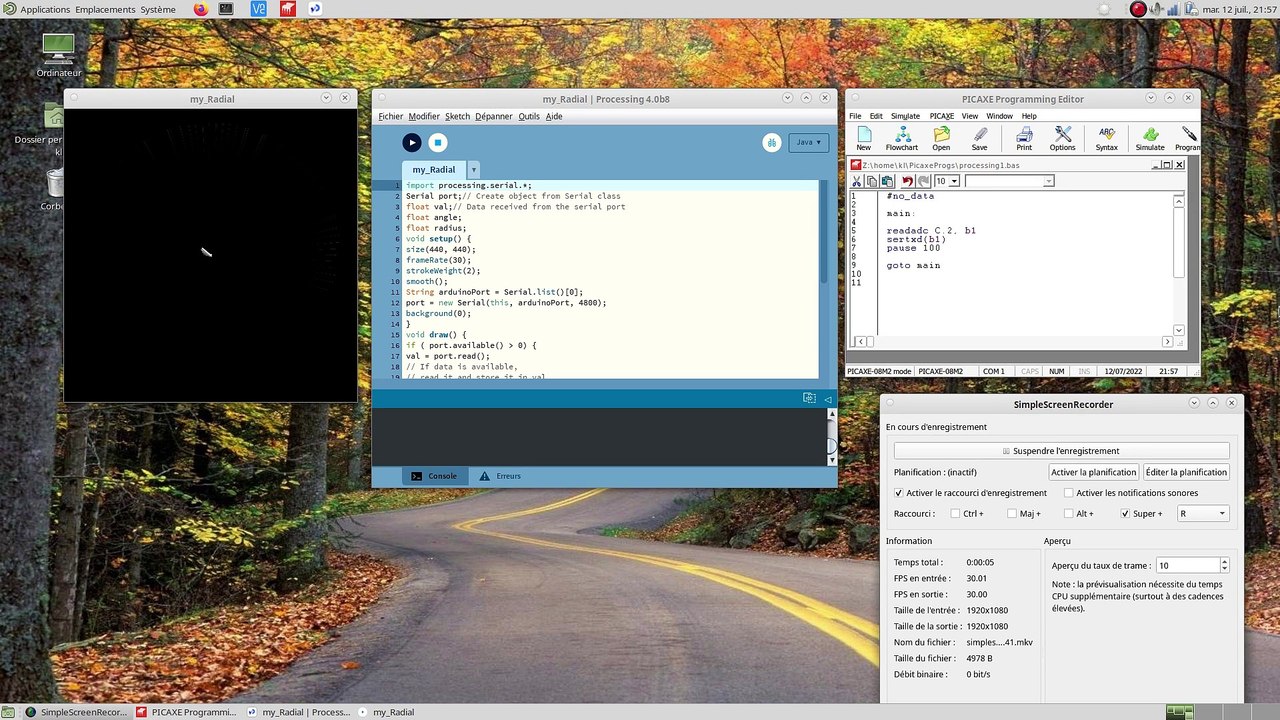Switch to SimpleScreenRecorder in taskbar
The image size is (1280, 720).
point(77,712)
